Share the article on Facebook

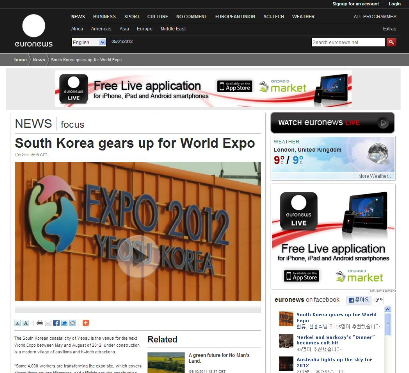tap(56, 323)
